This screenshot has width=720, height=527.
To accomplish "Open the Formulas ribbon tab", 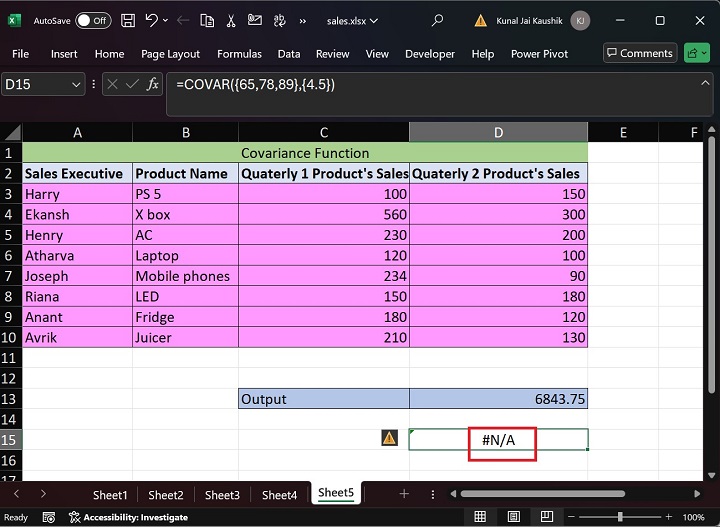I will (x=239, y=54).
